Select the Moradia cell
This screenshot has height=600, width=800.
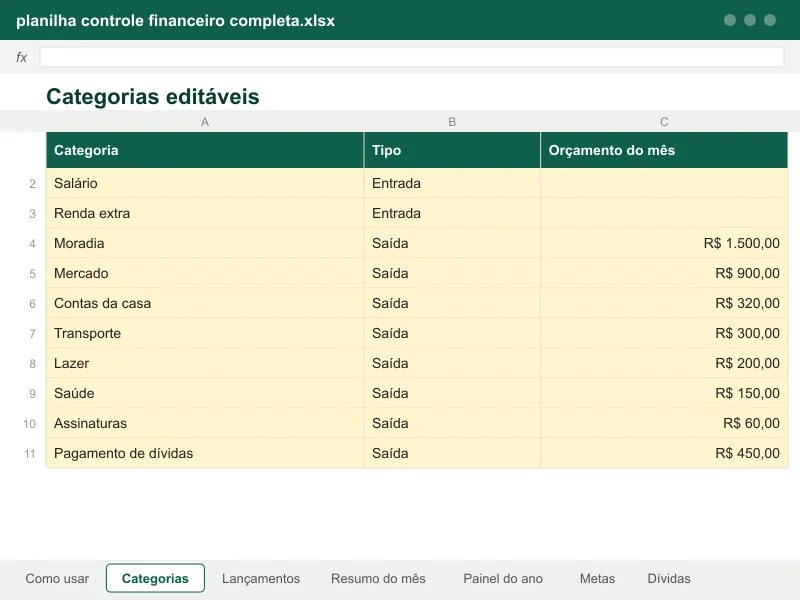[x=205, y=243]
